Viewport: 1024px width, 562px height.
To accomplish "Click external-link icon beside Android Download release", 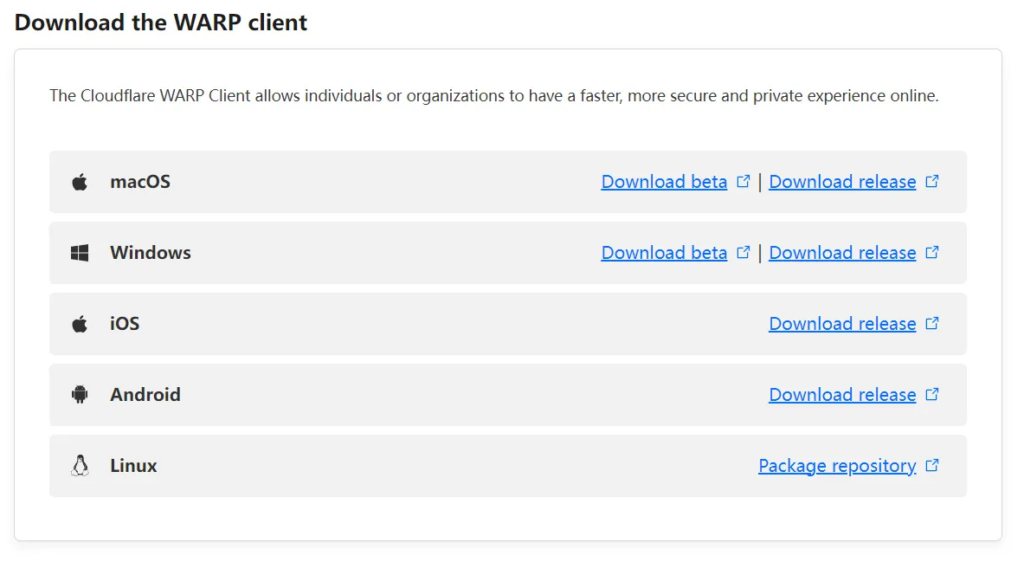I will 932,395.
